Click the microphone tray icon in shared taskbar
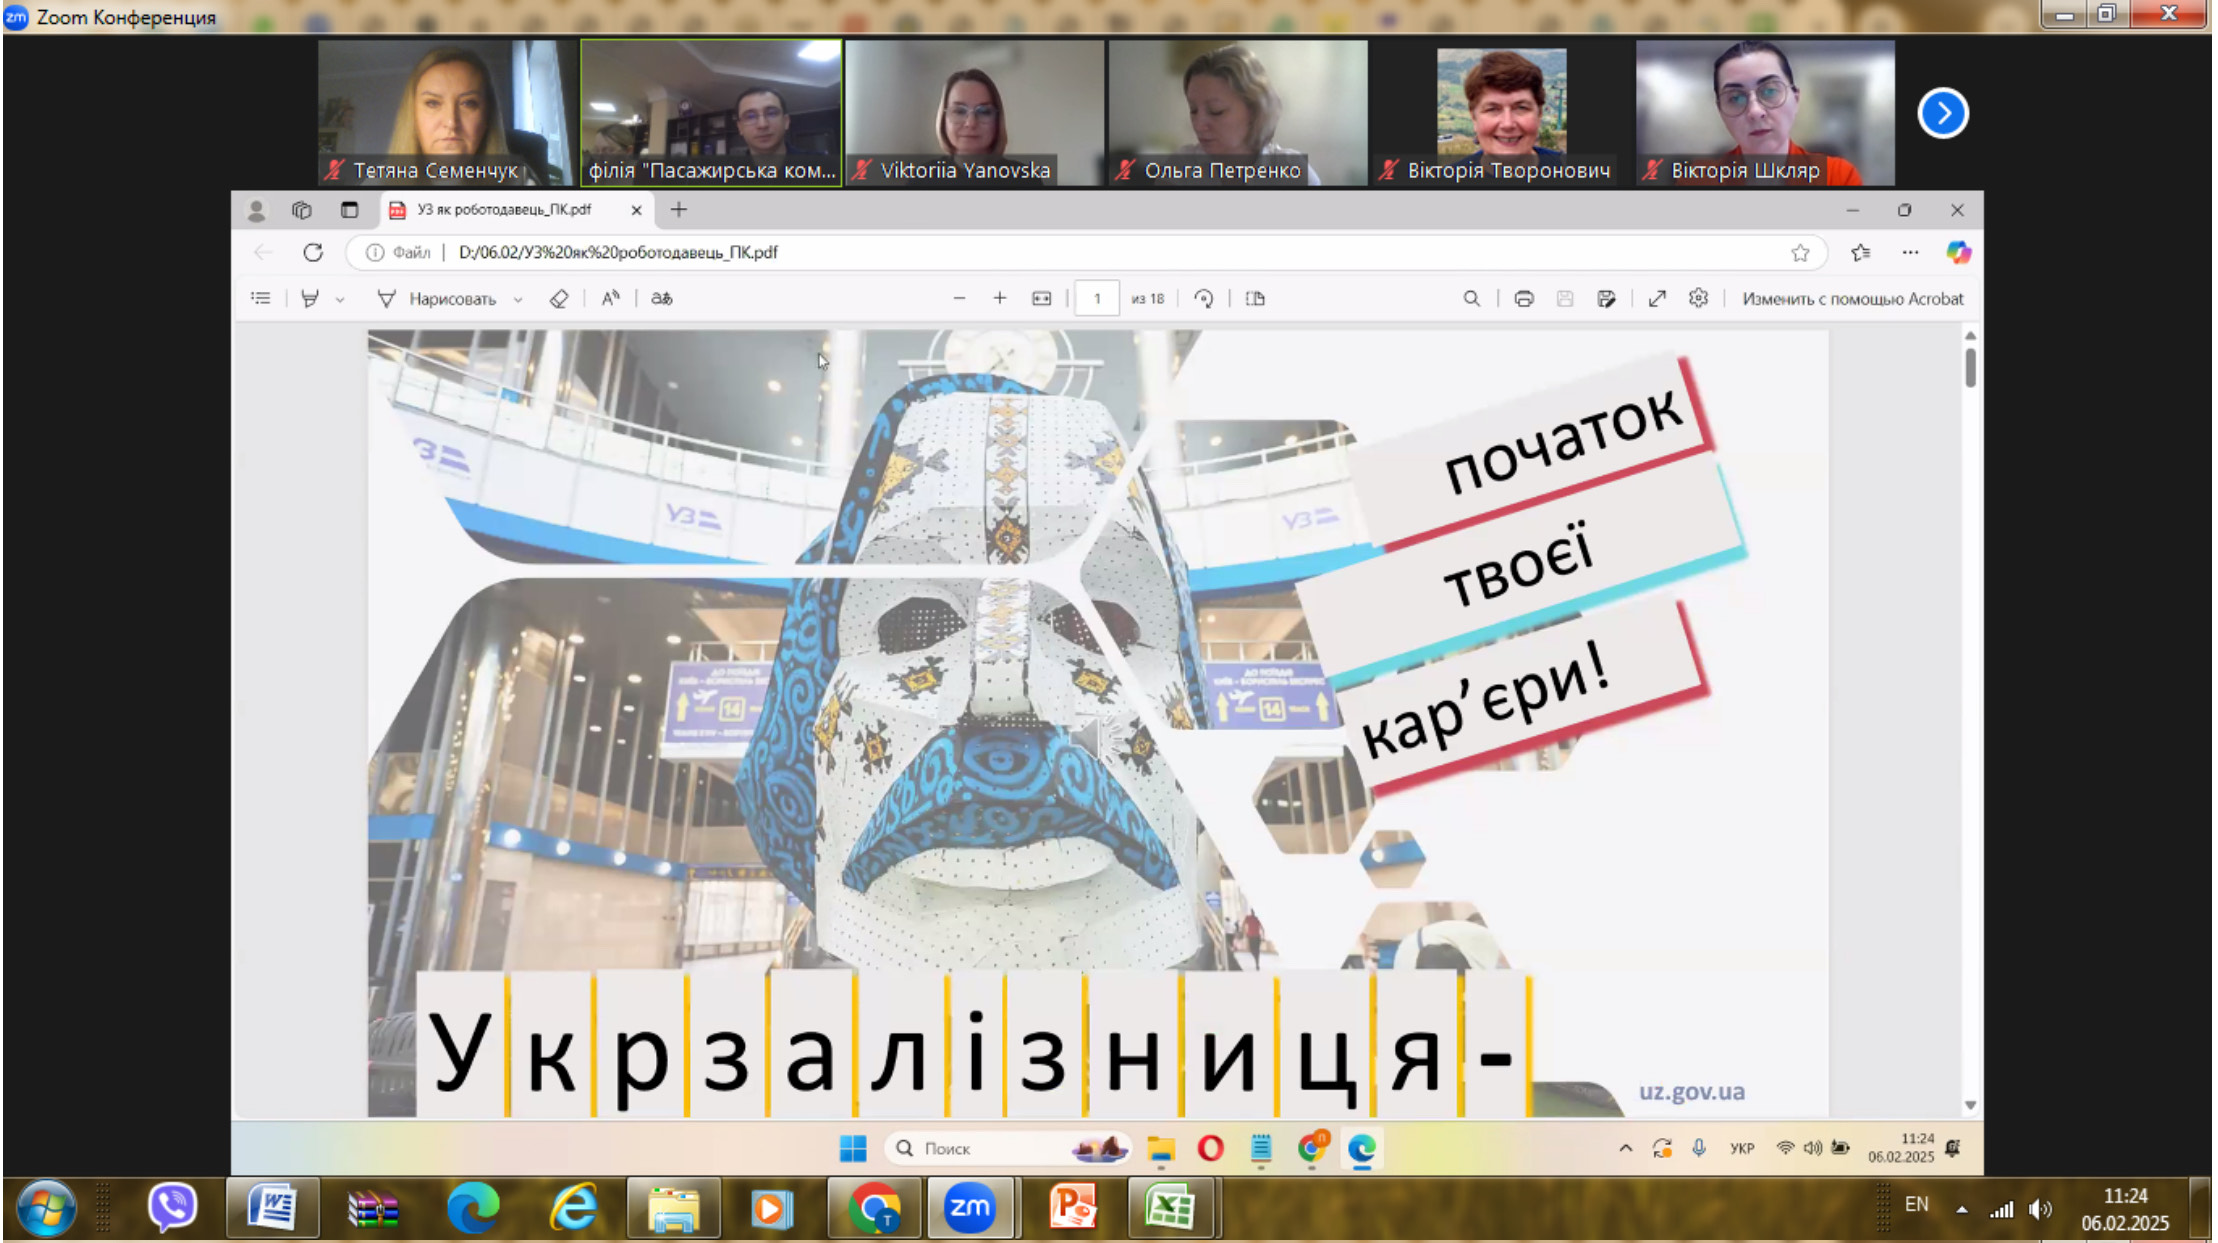The height and width of the screenshot is (1243, 2218). 1699,1148
